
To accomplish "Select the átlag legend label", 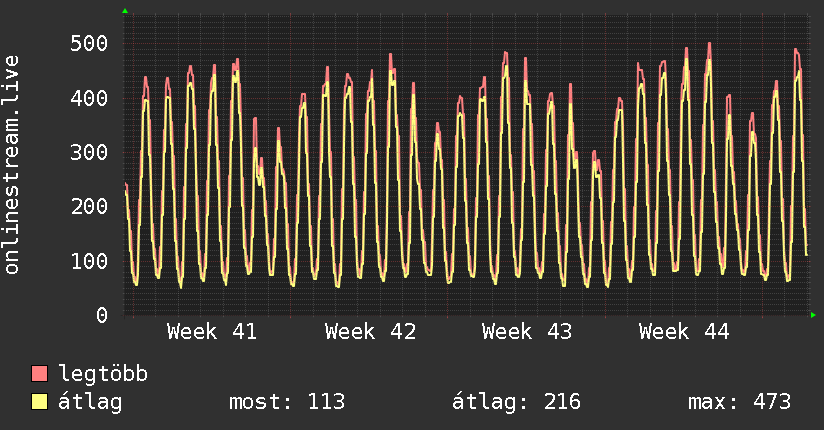I will tap(90, 402).
